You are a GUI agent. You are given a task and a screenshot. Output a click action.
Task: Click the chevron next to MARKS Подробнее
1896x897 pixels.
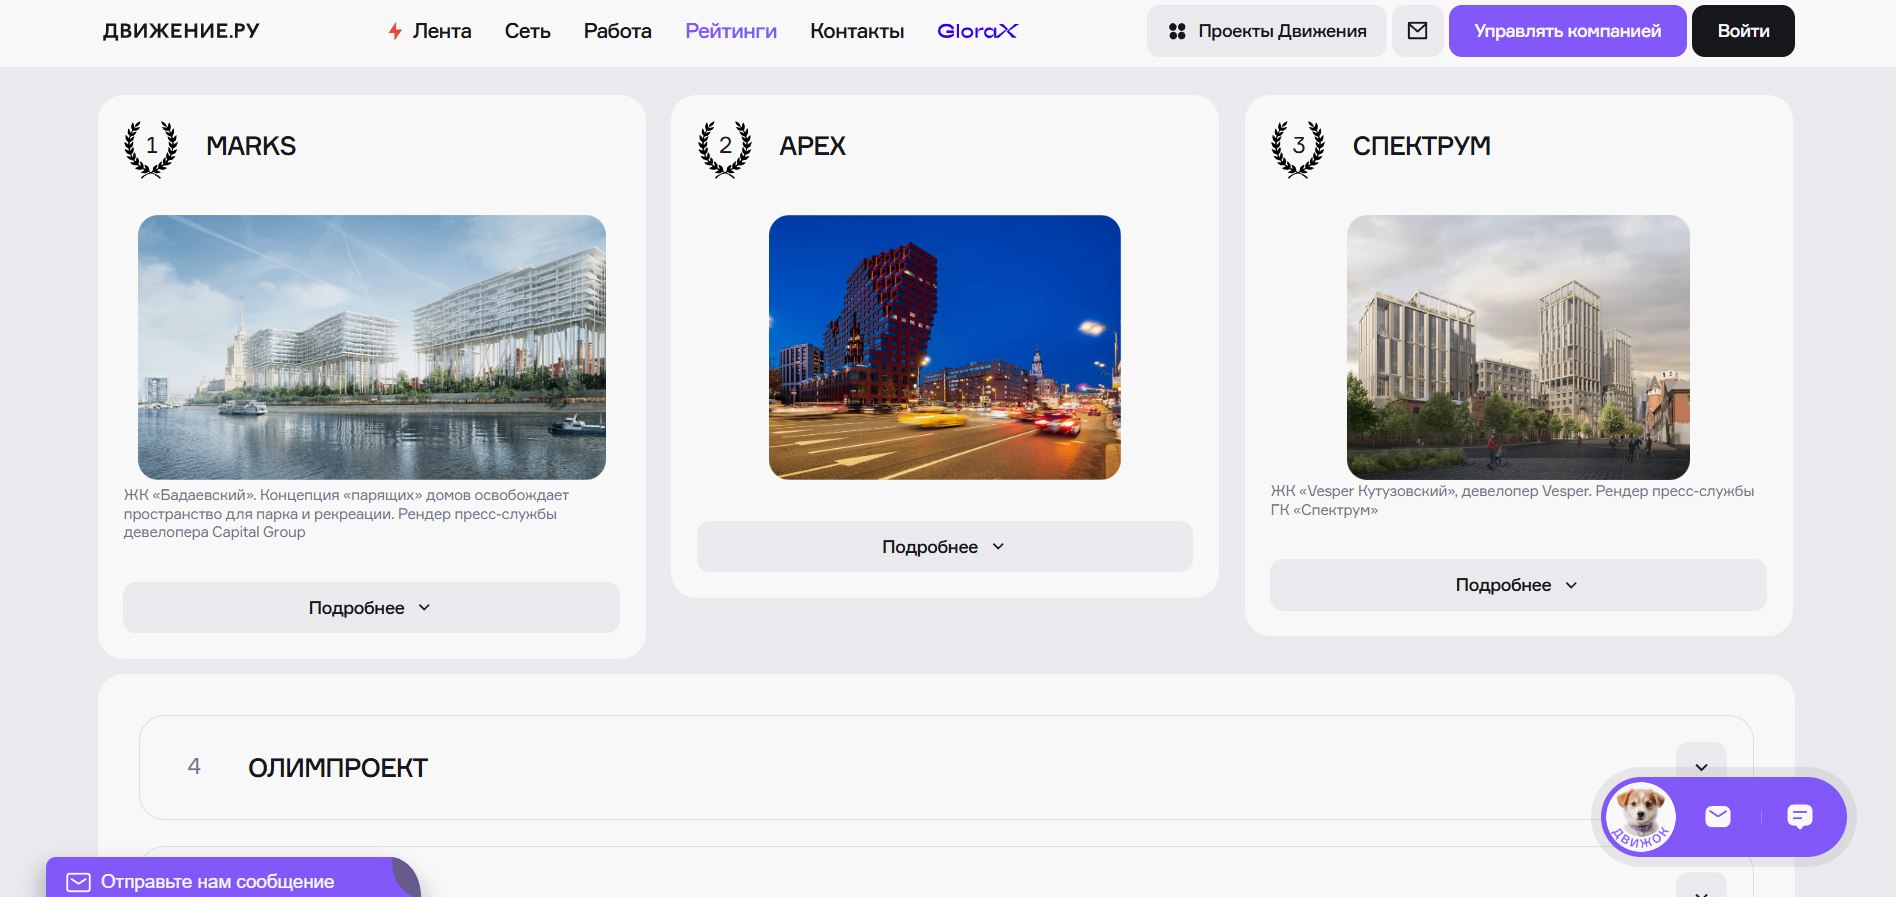click(424, 608)
